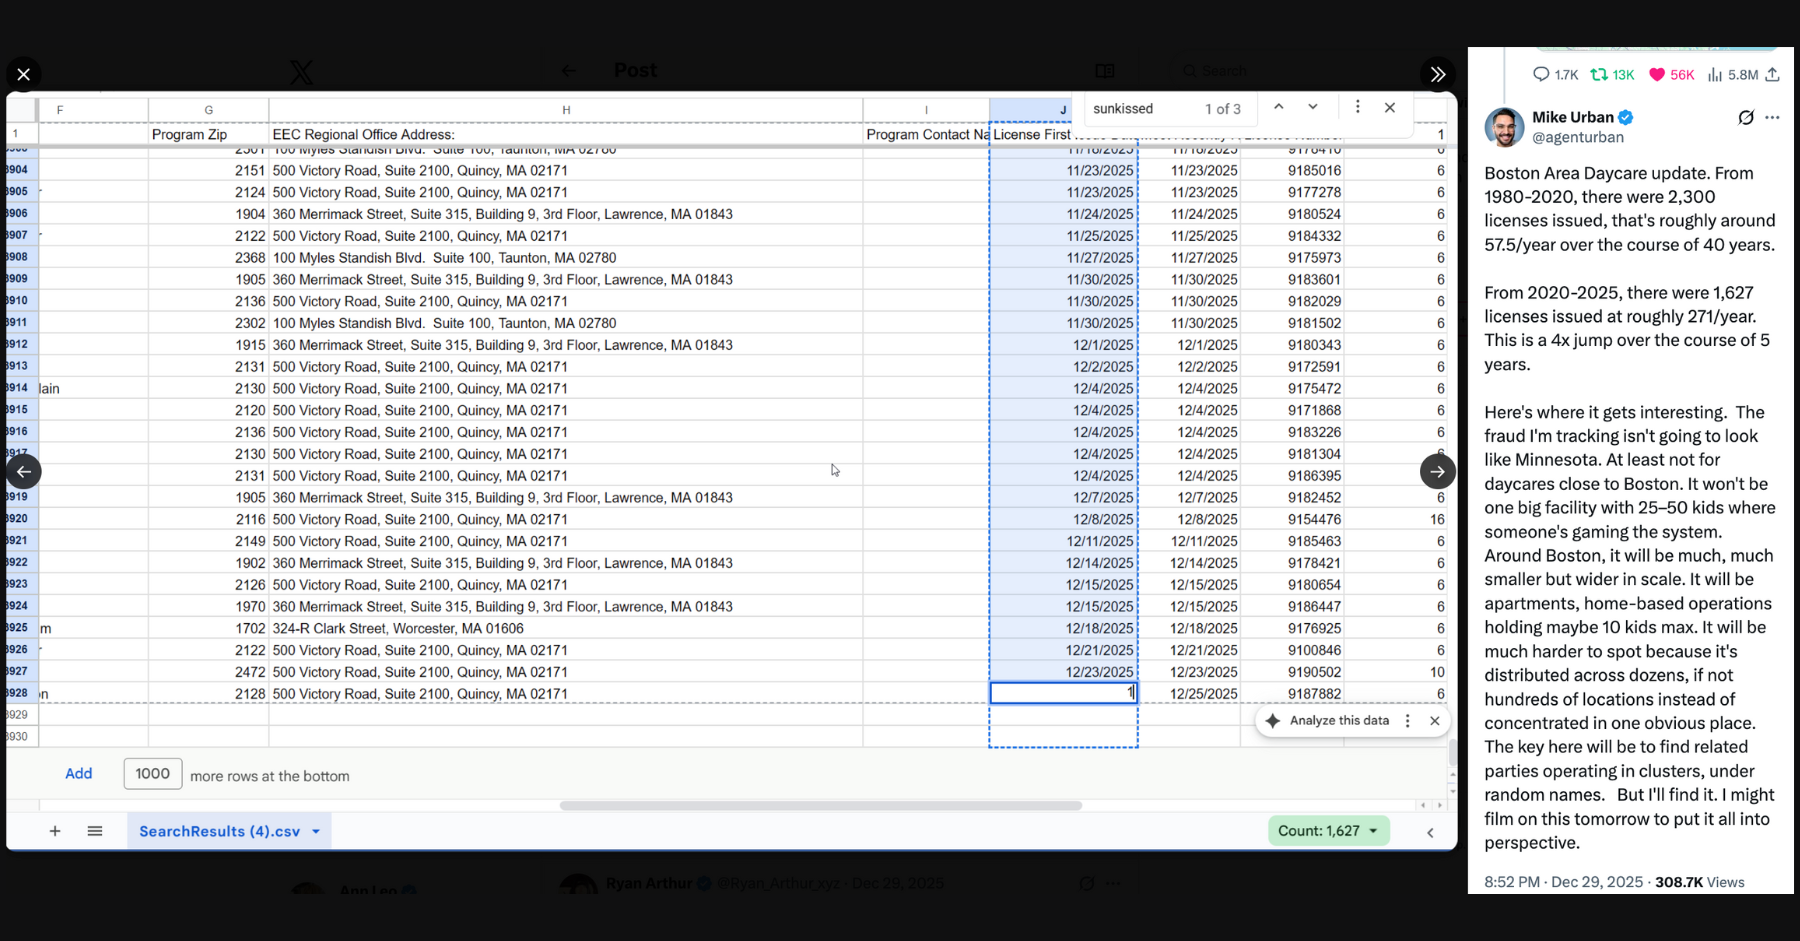Click Mike Urban's profile avatar
Viewport: 1800px width, 941px height.
pos(1504,127)
